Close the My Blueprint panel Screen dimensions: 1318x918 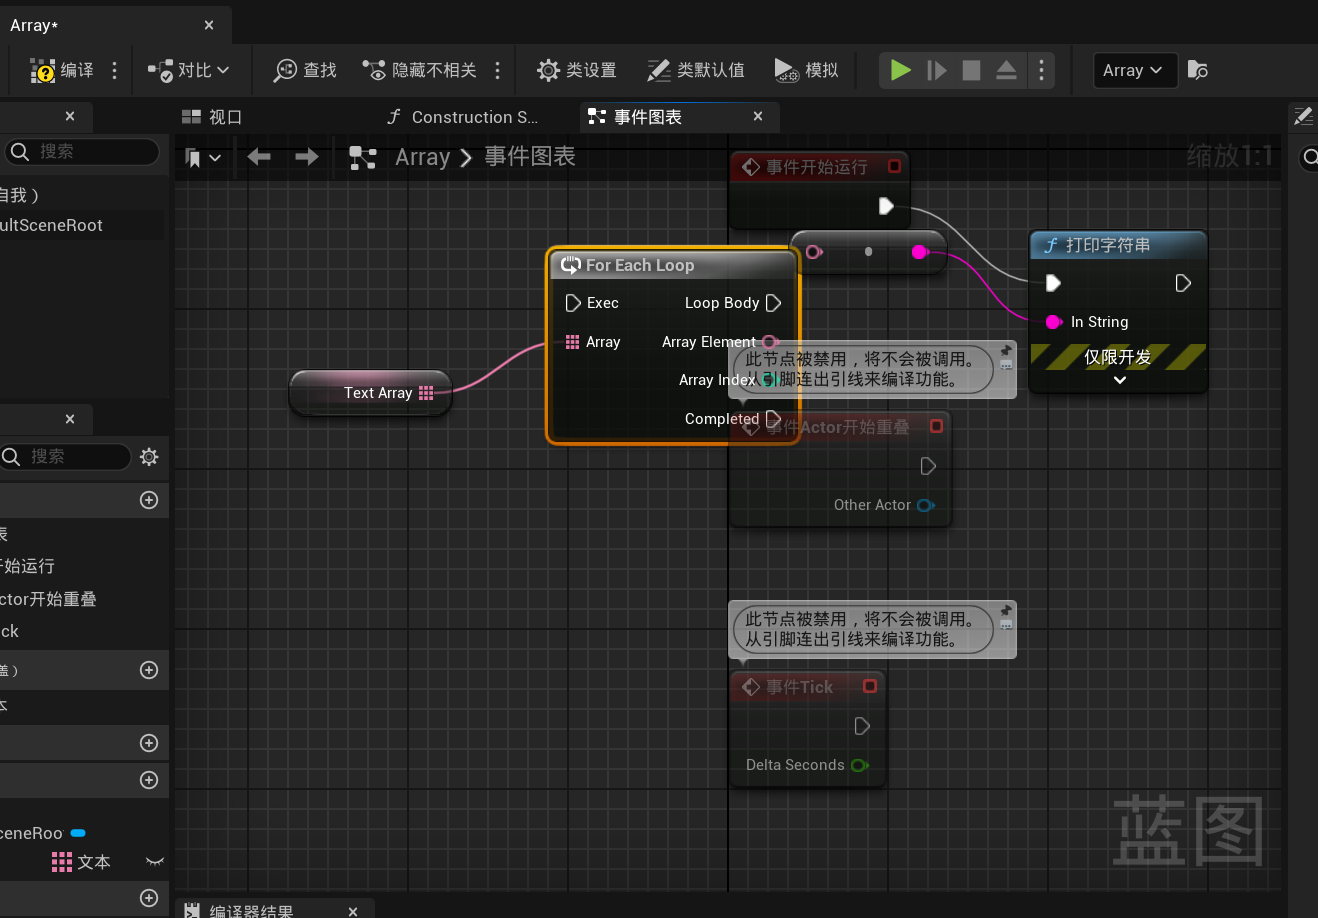70,419
